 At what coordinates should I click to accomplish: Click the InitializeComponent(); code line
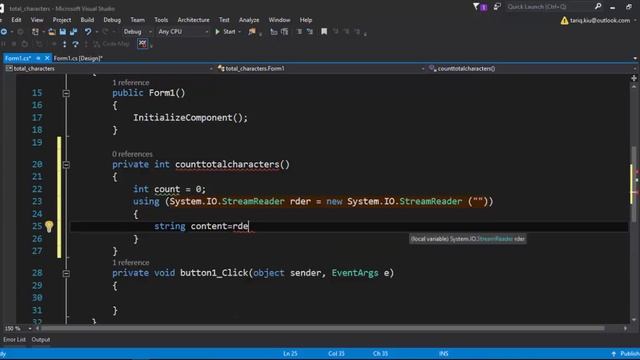[x=190, y=118]
